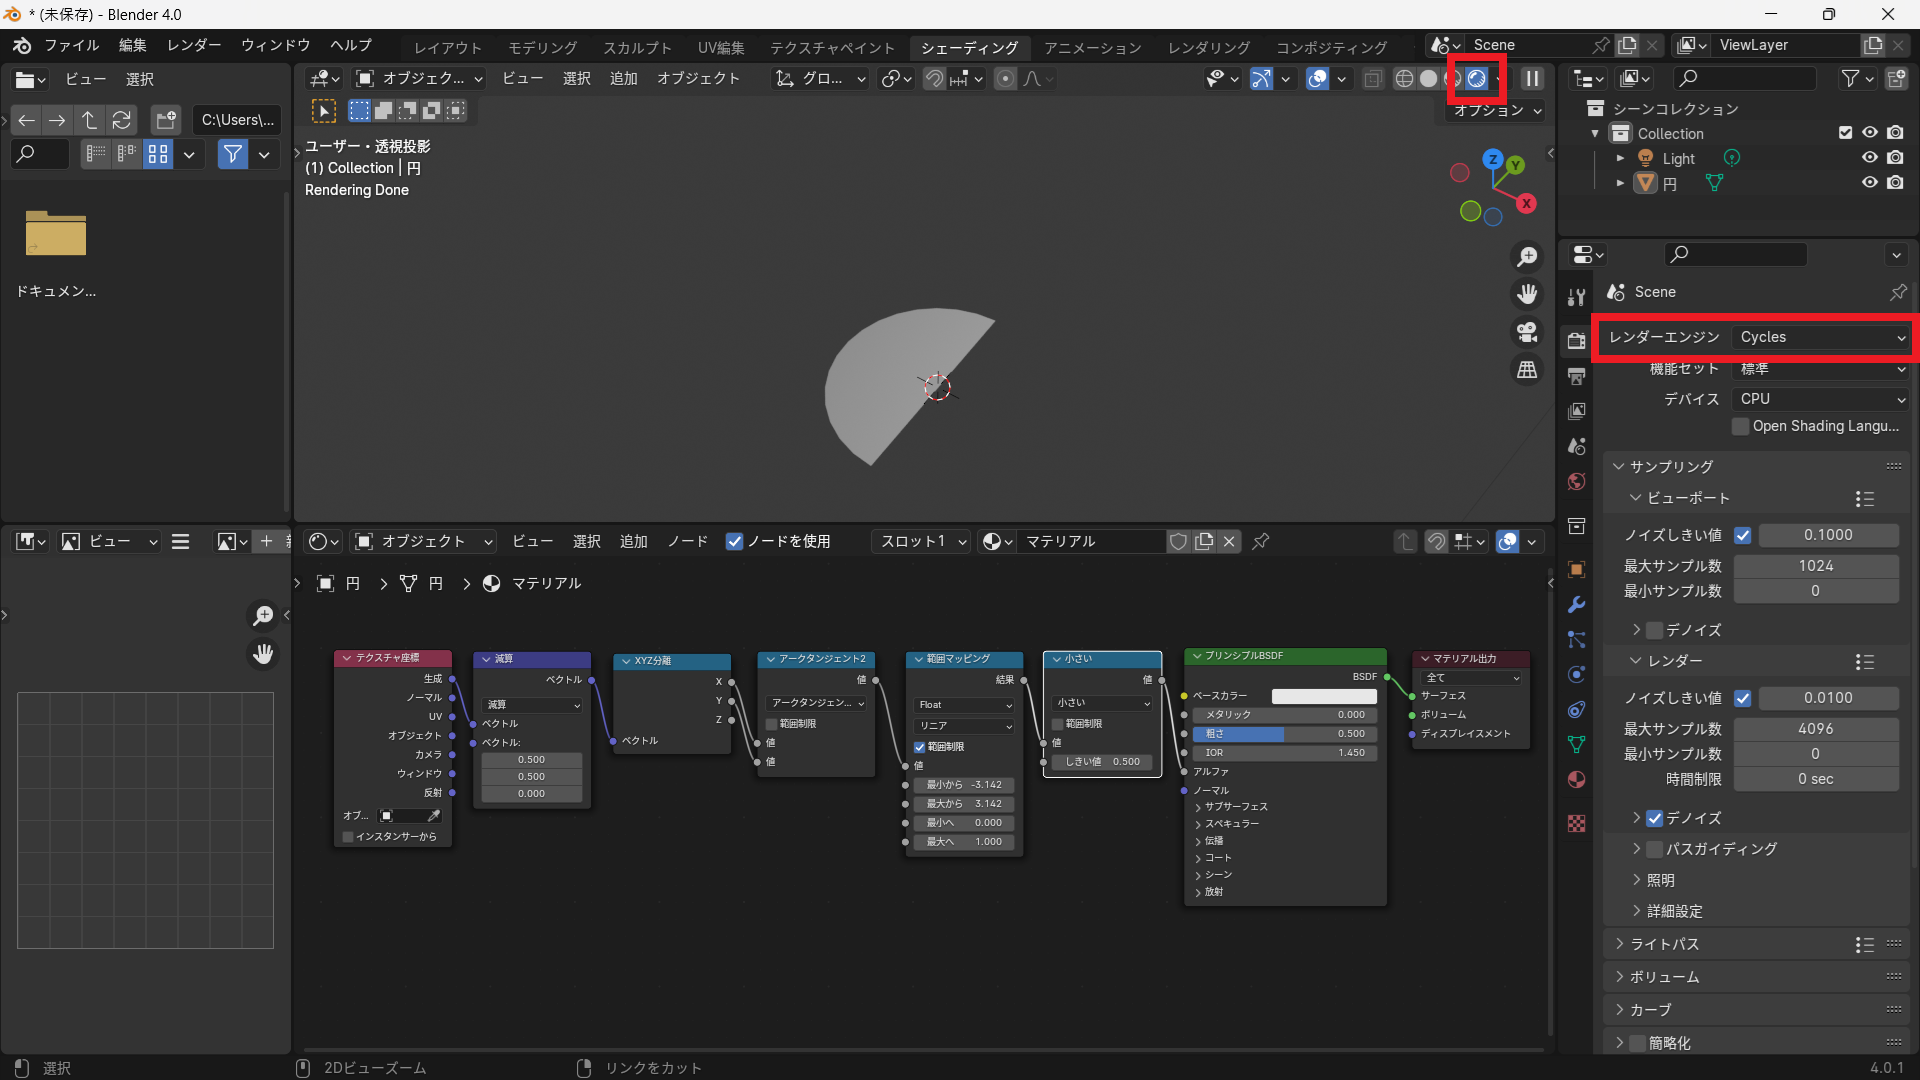Switch perspective/orthographic grid icon in viewport
1920x1080 pixels.
(x=1527, y=370)
